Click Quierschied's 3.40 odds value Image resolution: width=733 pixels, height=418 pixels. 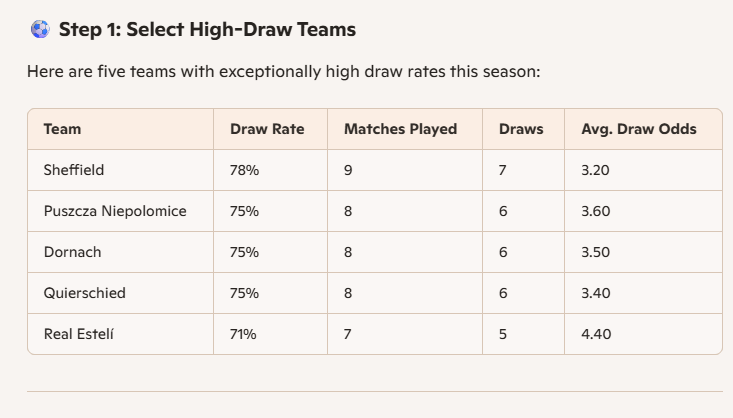[x=596, y=293]
